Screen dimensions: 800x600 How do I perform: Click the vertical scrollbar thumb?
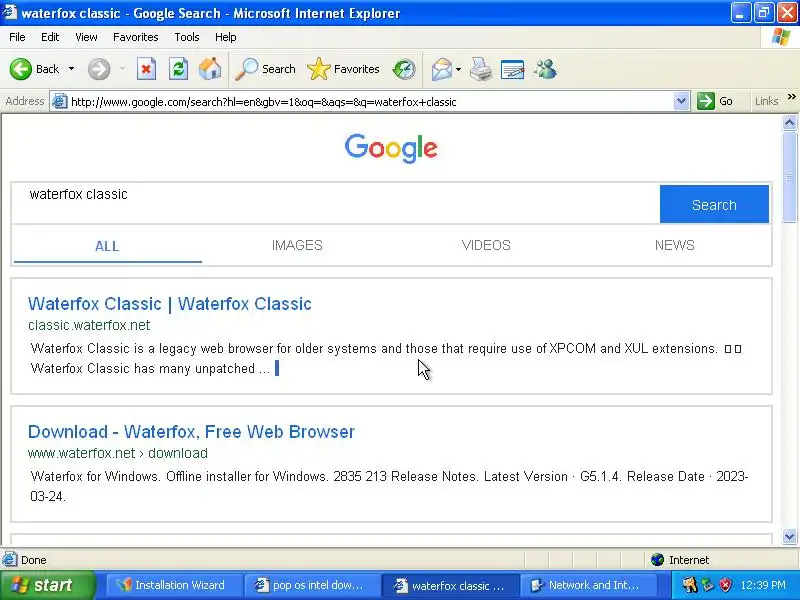coord(789,177)
